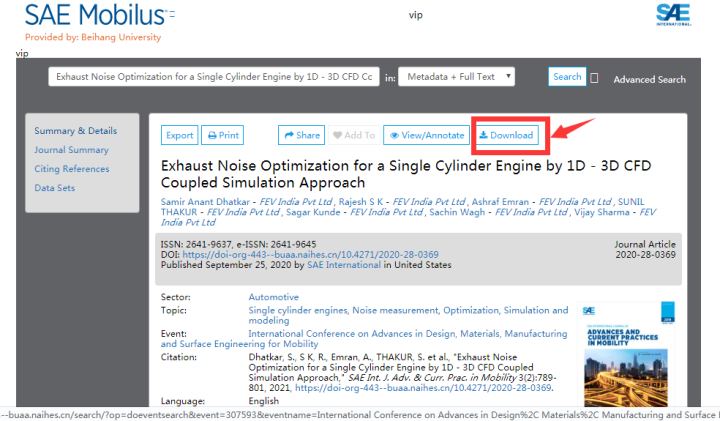Click the Single cylinder engines topic
720x421 pixels.
pos(298,310)
